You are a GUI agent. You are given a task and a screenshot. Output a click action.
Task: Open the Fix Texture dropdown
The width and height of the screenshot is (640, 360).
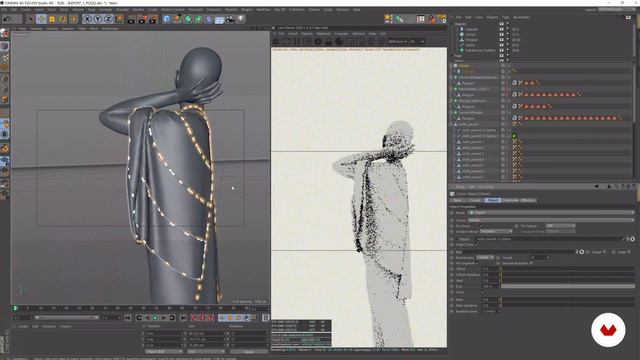click(x=560, y=226)
